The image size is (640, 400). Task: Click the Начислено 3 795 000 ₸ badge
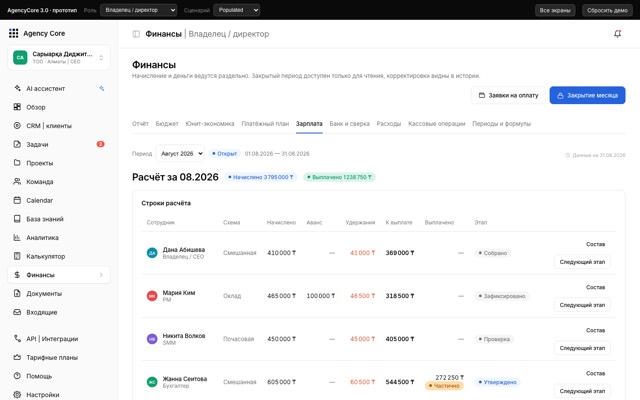[x=261, y=177]
